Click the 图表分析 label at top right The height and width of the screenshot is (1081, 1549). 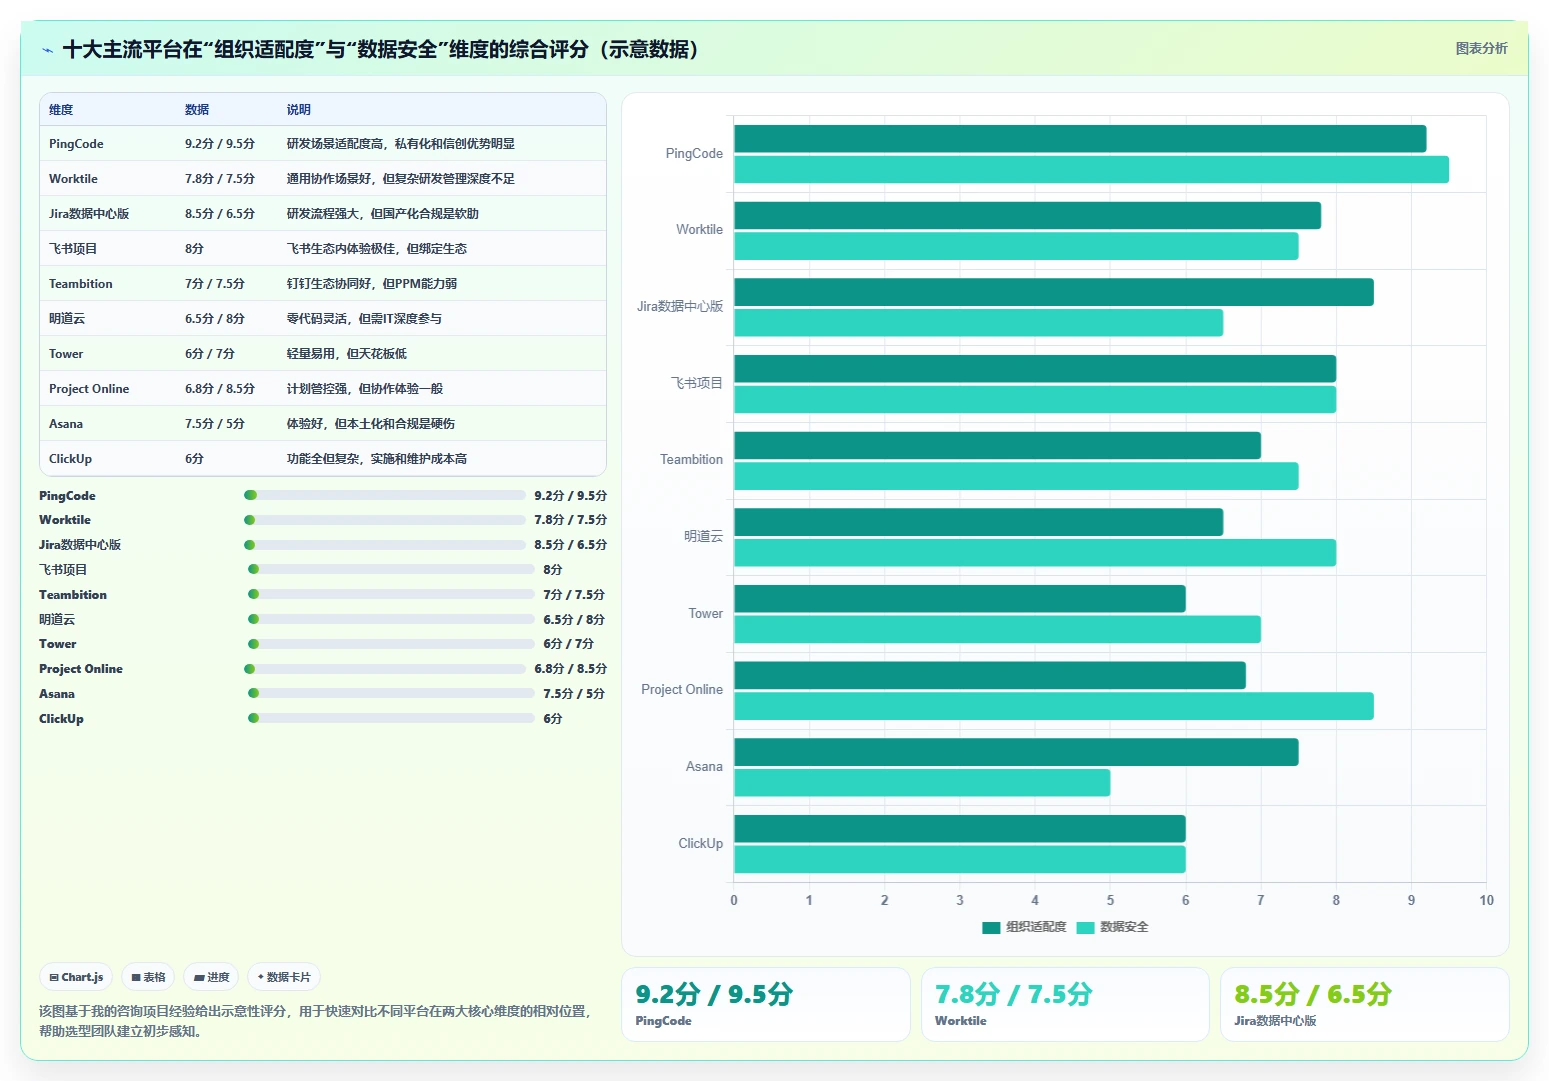pyautogui.click(x=1481, y=48)
